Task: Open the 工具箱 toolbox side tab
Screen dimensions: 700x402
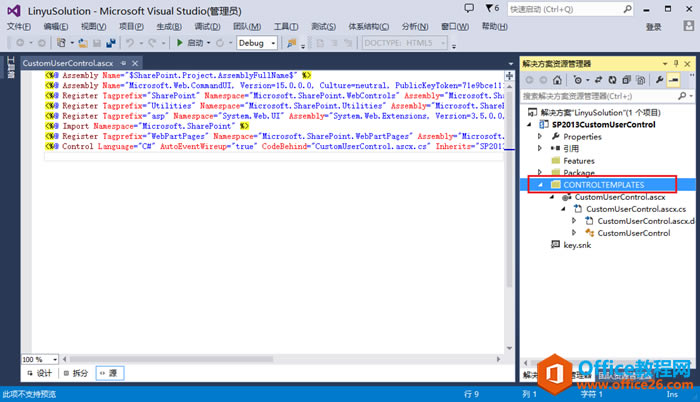Action: (10, 67)
